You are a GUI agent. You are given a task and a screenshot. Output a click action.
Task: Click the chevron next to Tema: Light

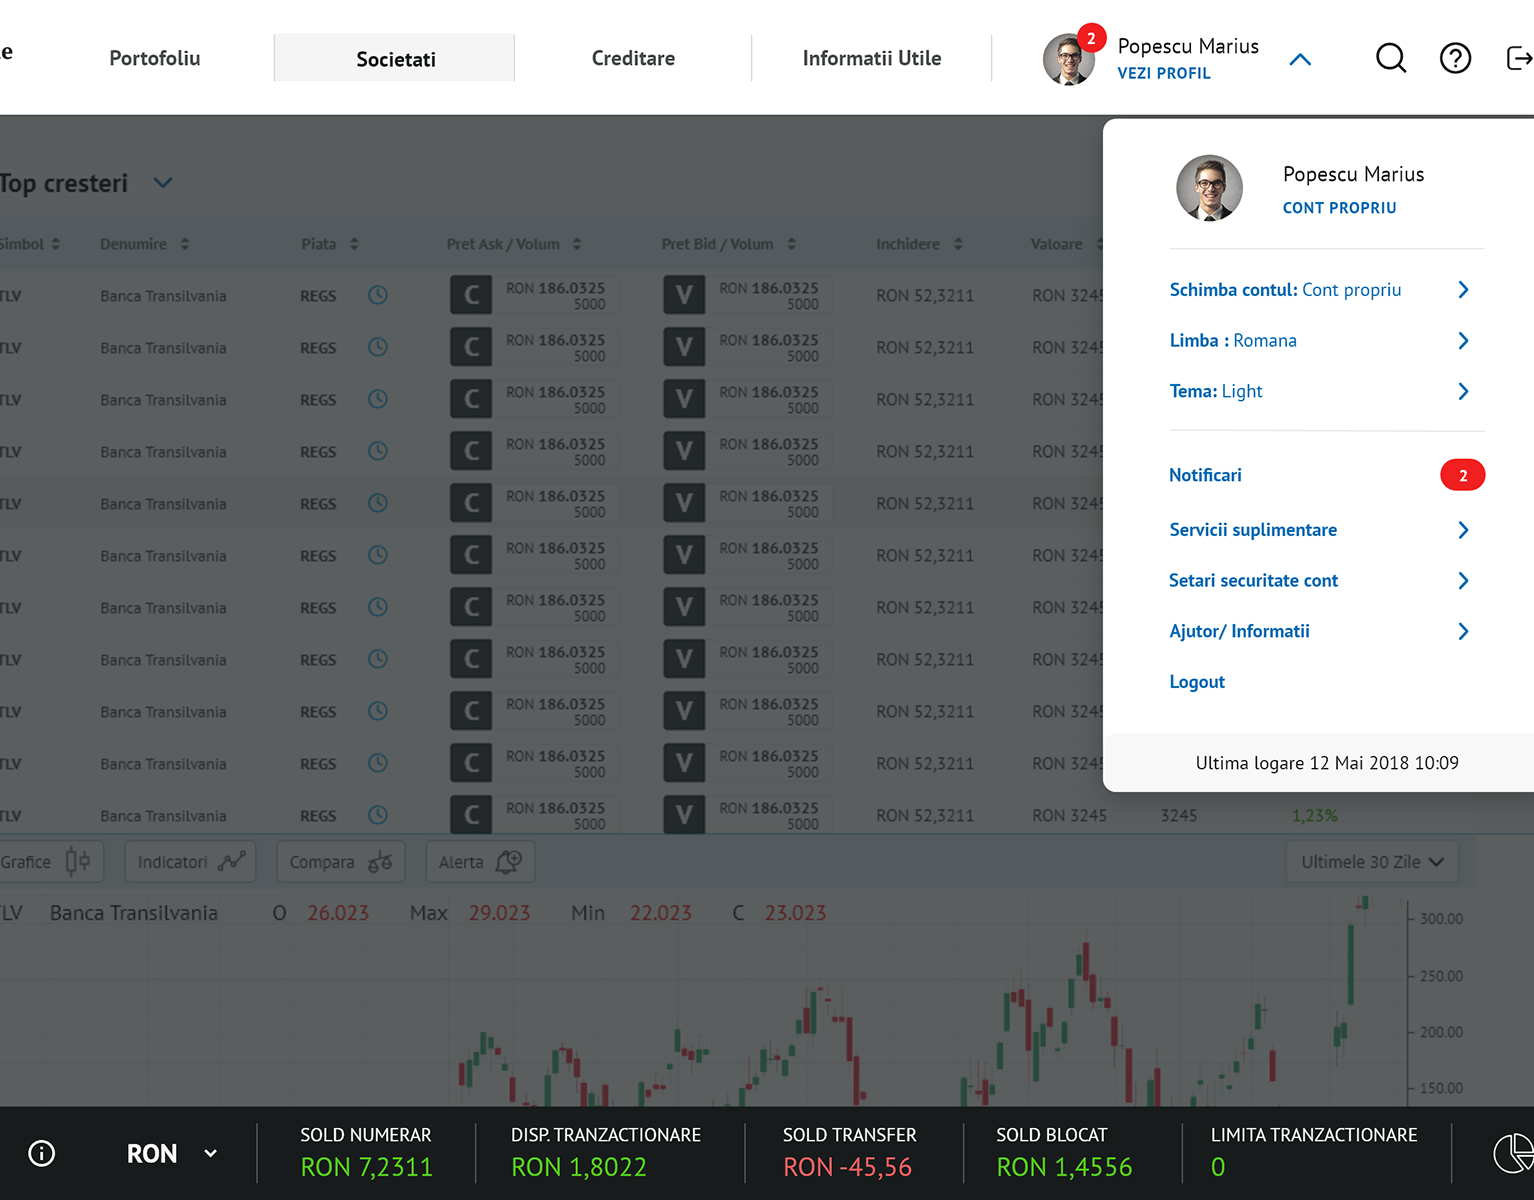[1463, 391]
